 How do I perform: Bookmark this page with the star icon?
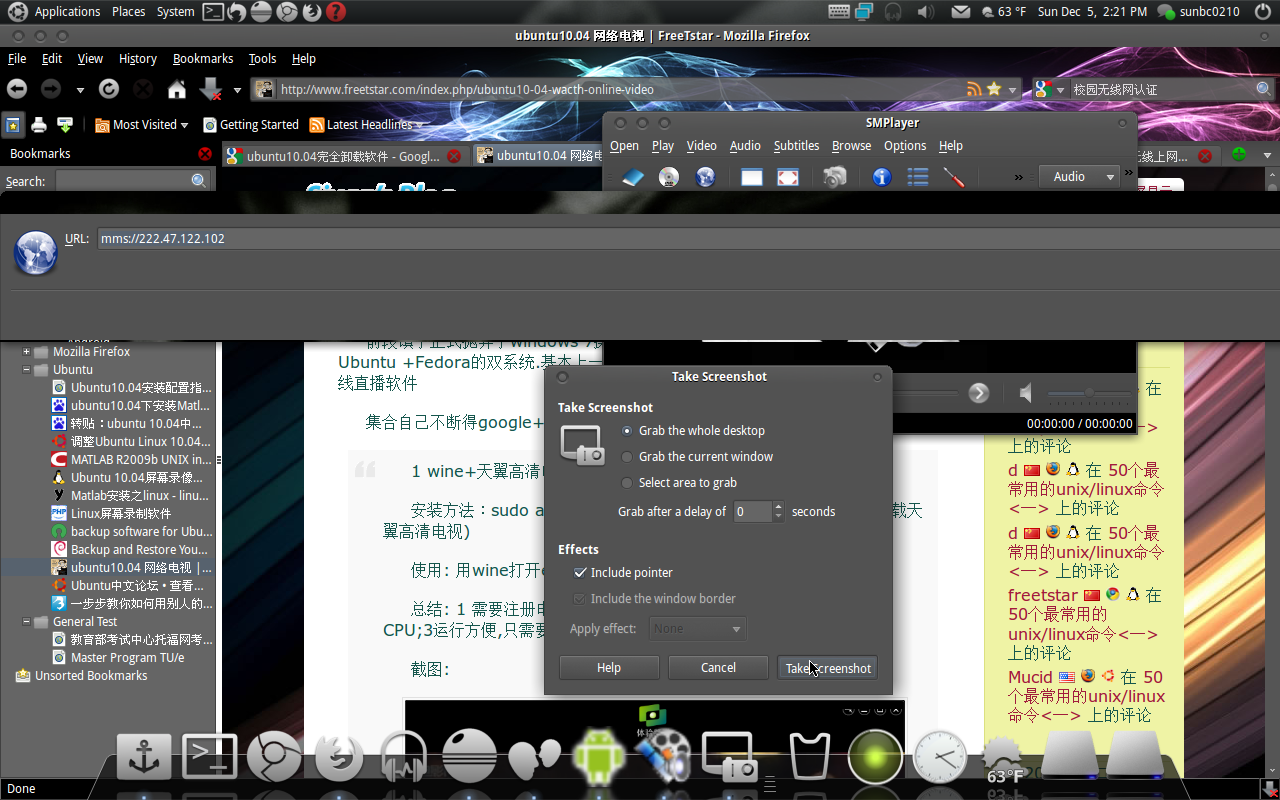[994, 89]
